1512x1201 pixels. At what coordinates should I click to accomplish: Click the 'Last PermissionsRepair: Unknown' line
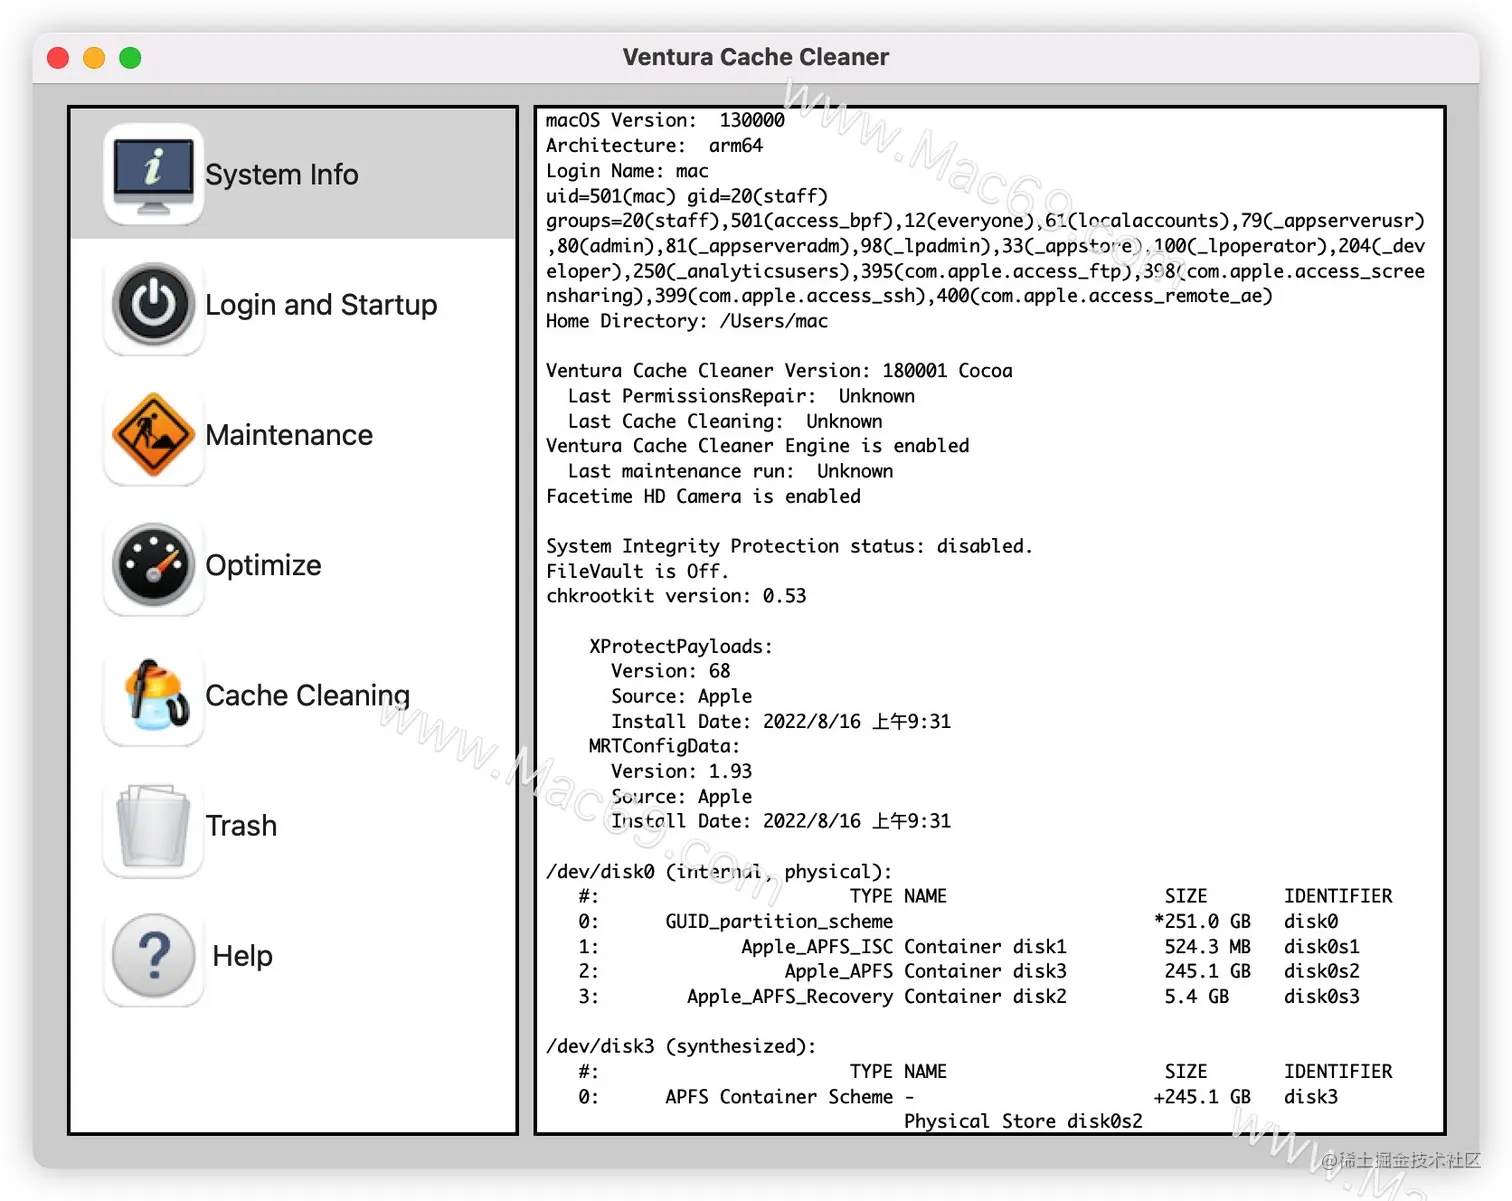pos(741,396)
